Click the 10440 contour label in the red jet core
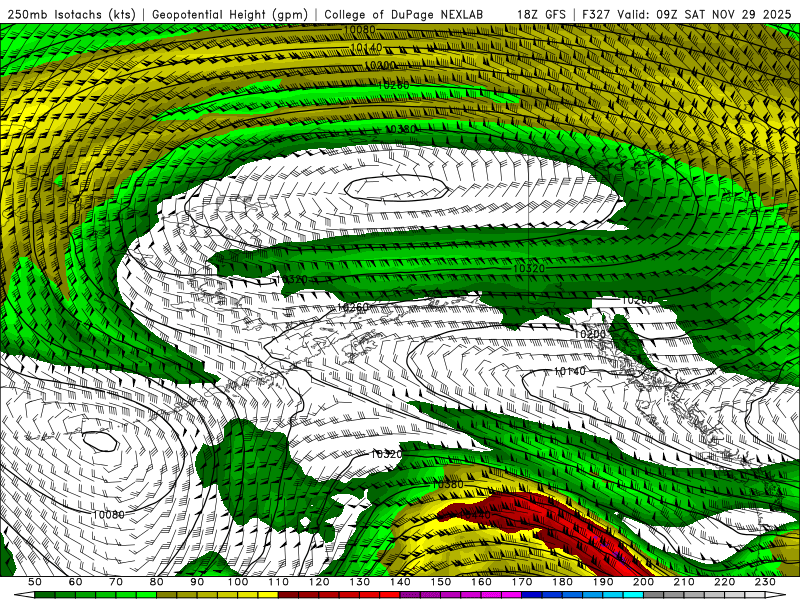Viewport: 800px width, 600px height. (474, 514)
